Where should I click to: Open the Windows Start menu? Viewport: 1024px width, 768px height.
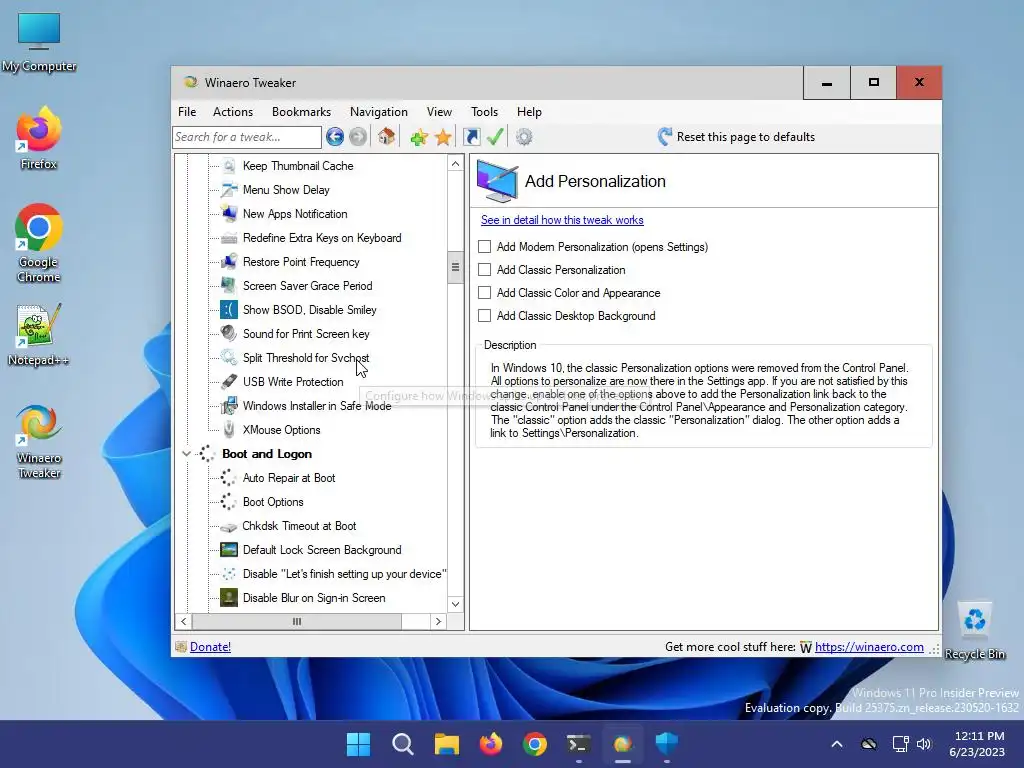(358, 744)
